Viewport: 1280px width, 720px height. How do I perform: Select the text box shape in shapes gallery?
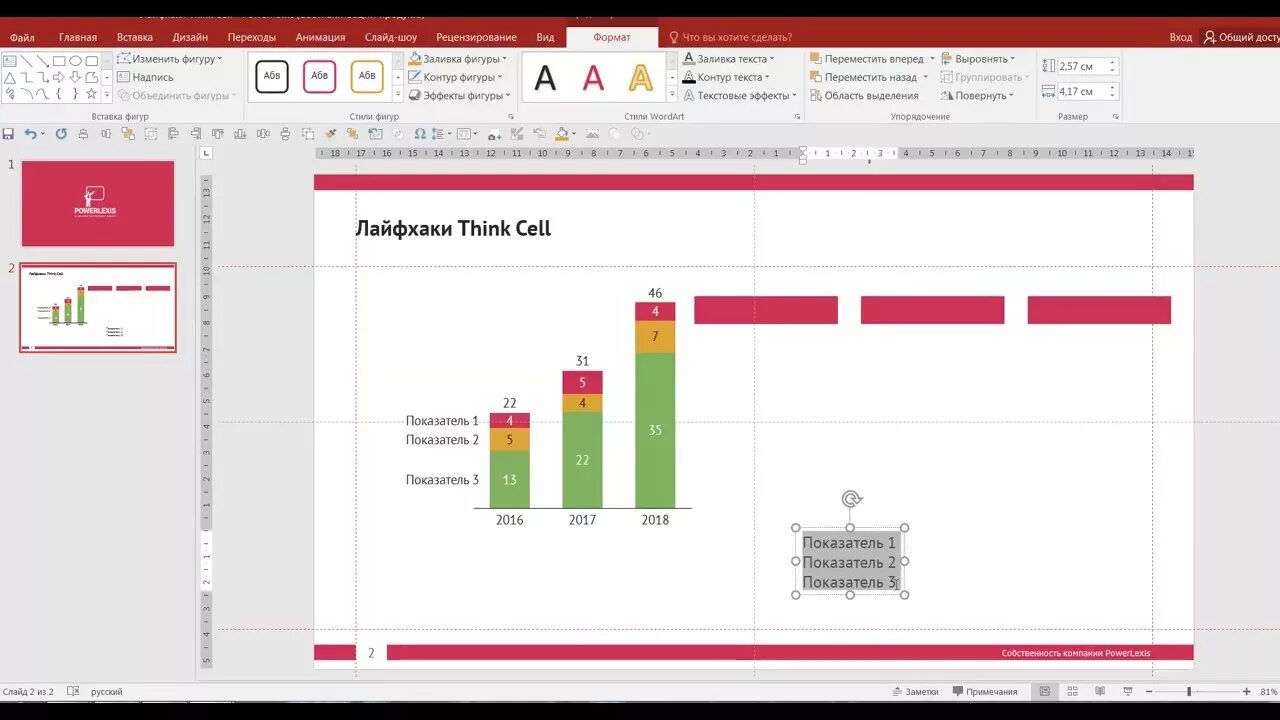pyautogui.click(x=9, y=61)
